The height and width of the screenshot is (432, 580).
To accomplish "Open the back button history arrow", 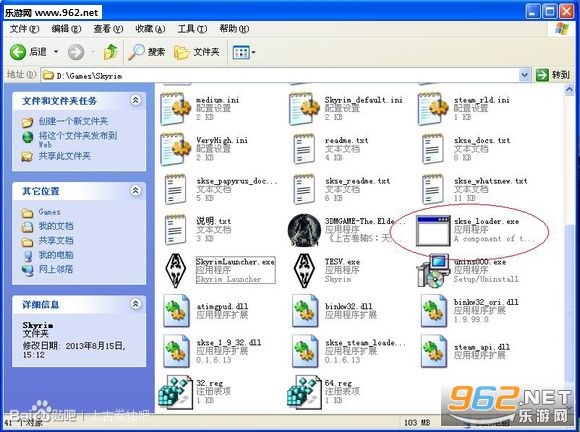I will click(56, 52).
